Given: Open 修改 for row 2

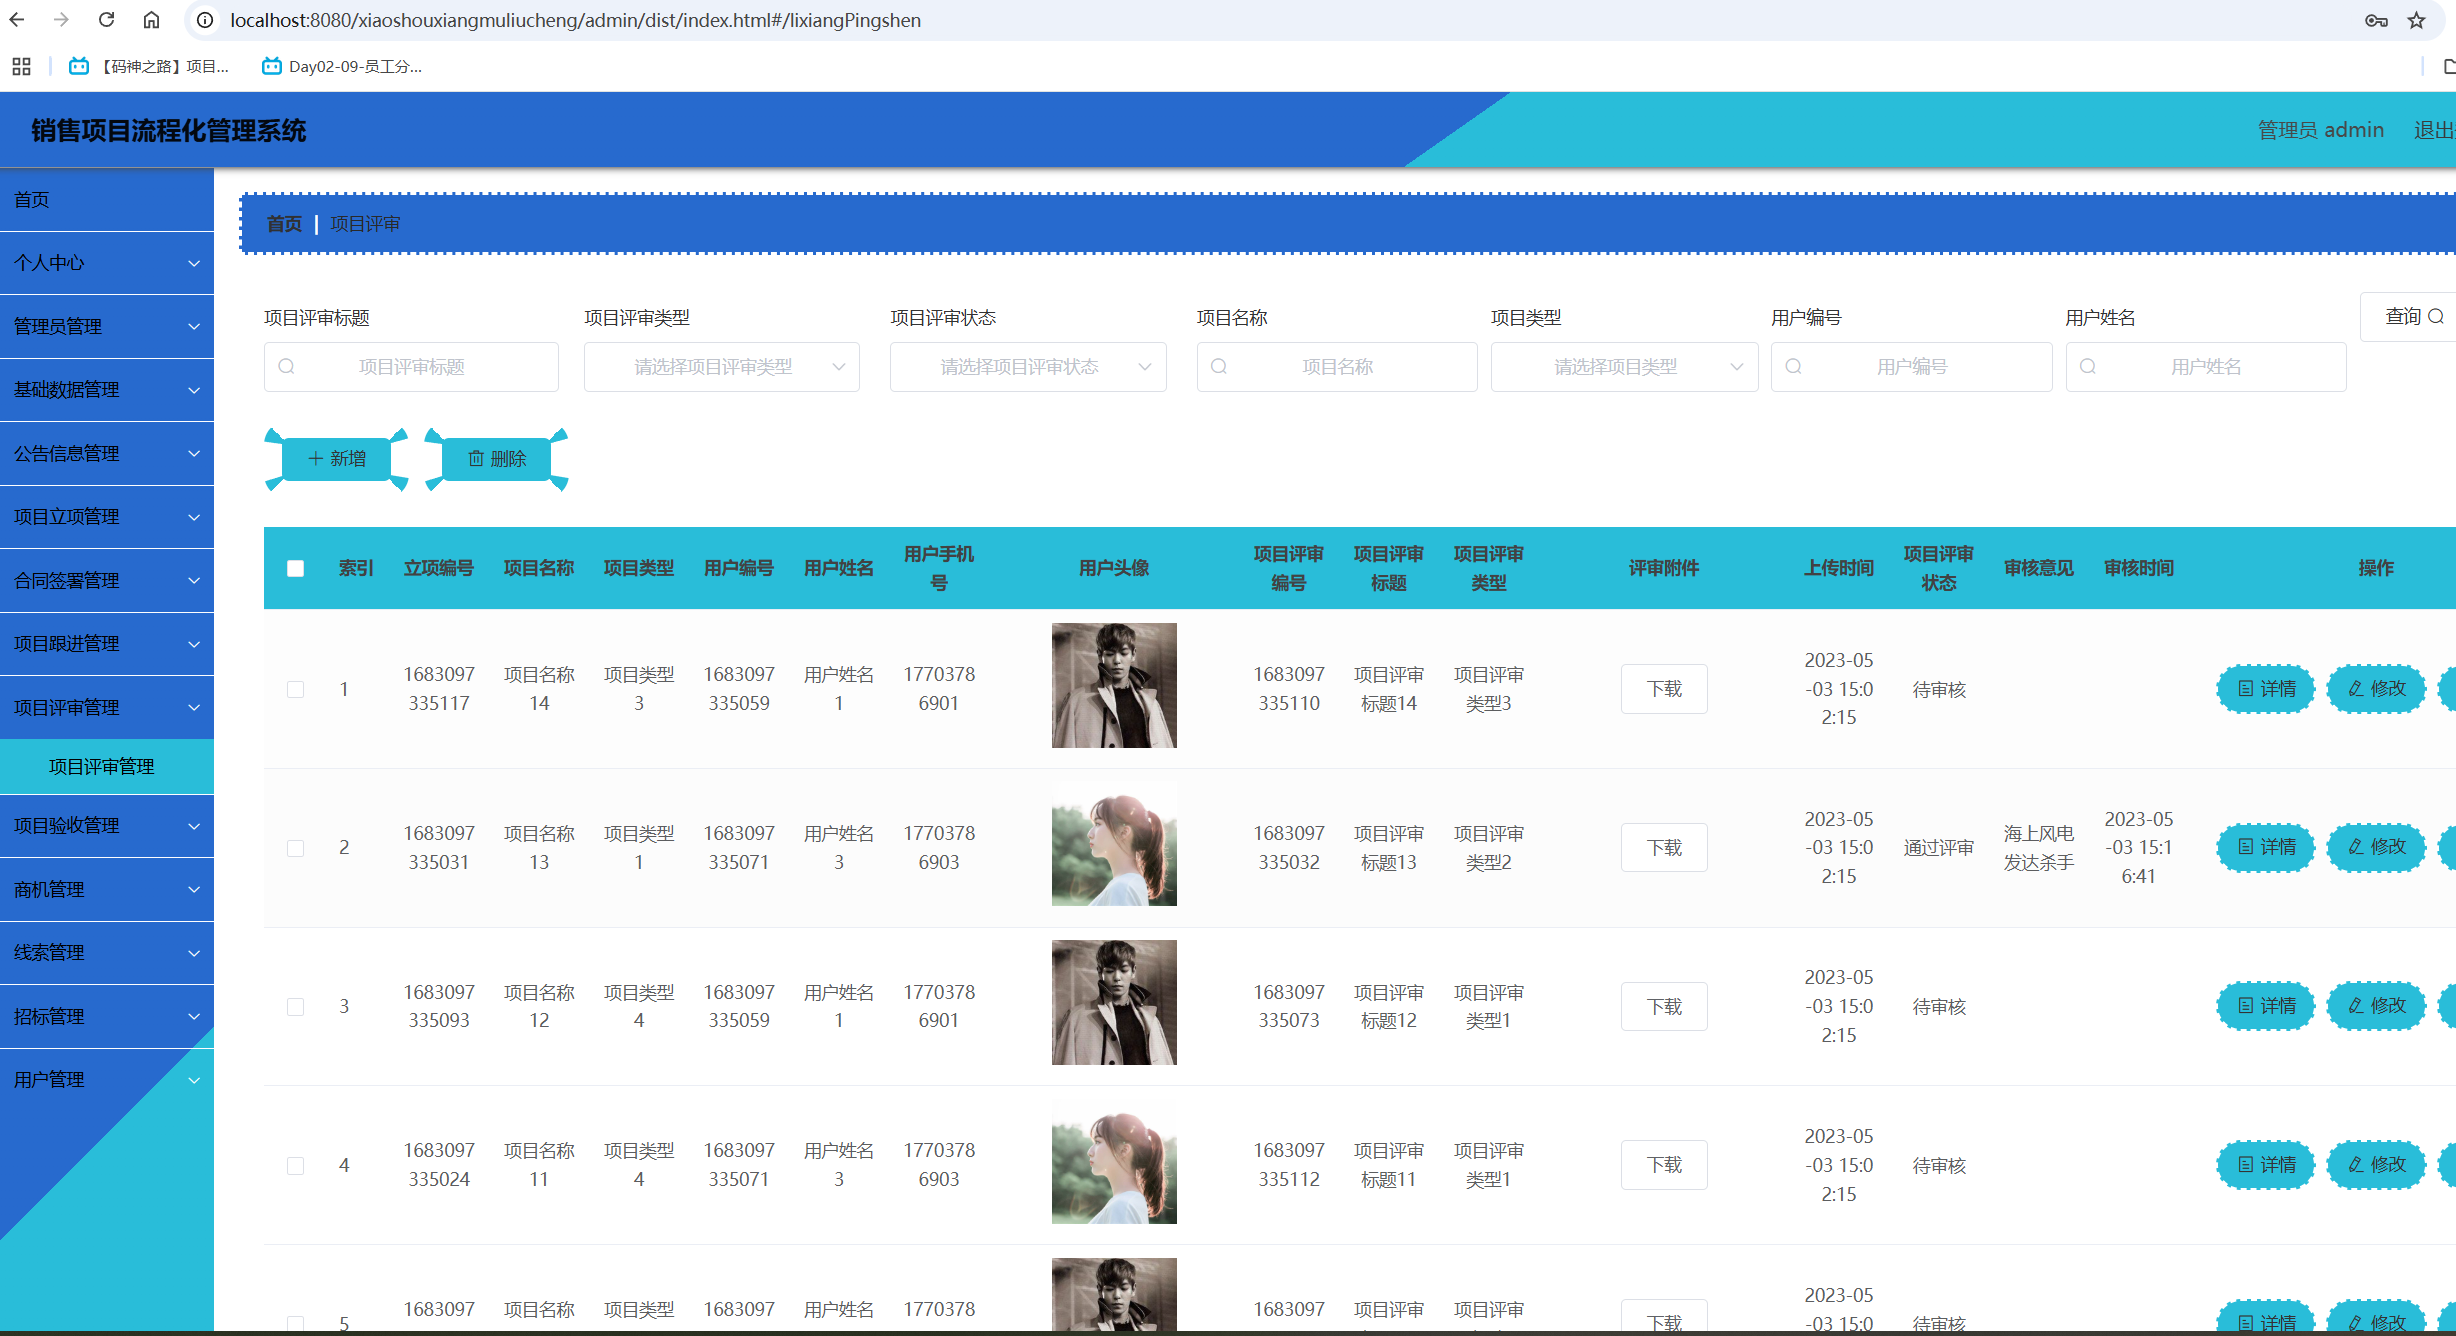Looking at the screenshot, I should 2376,848.
